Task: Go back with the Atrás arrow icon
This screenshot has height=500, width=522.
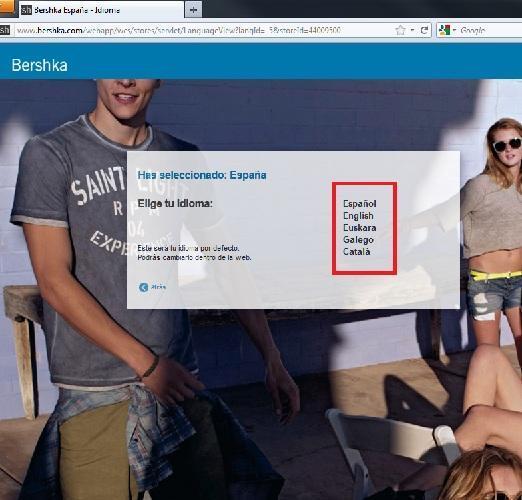Action: (144, 287)
